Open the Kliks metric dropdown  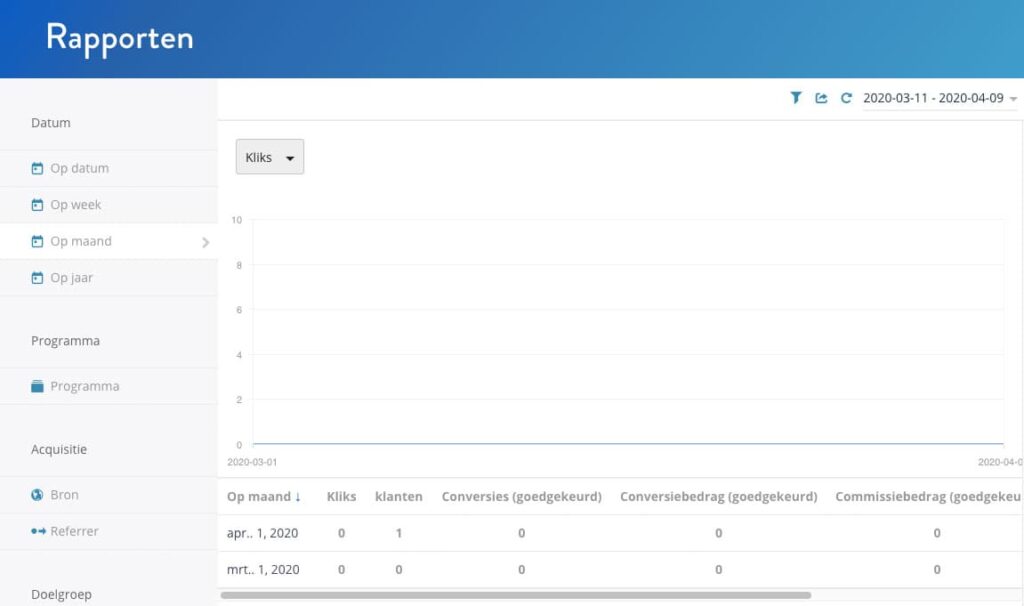pos(270,157)
